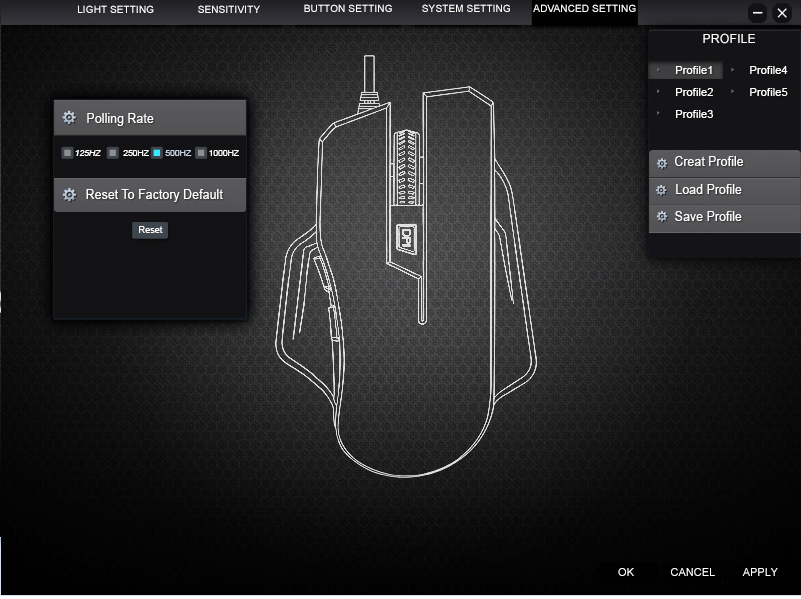
Task: Minimize the mouse settings window
Action: point(757,13)
